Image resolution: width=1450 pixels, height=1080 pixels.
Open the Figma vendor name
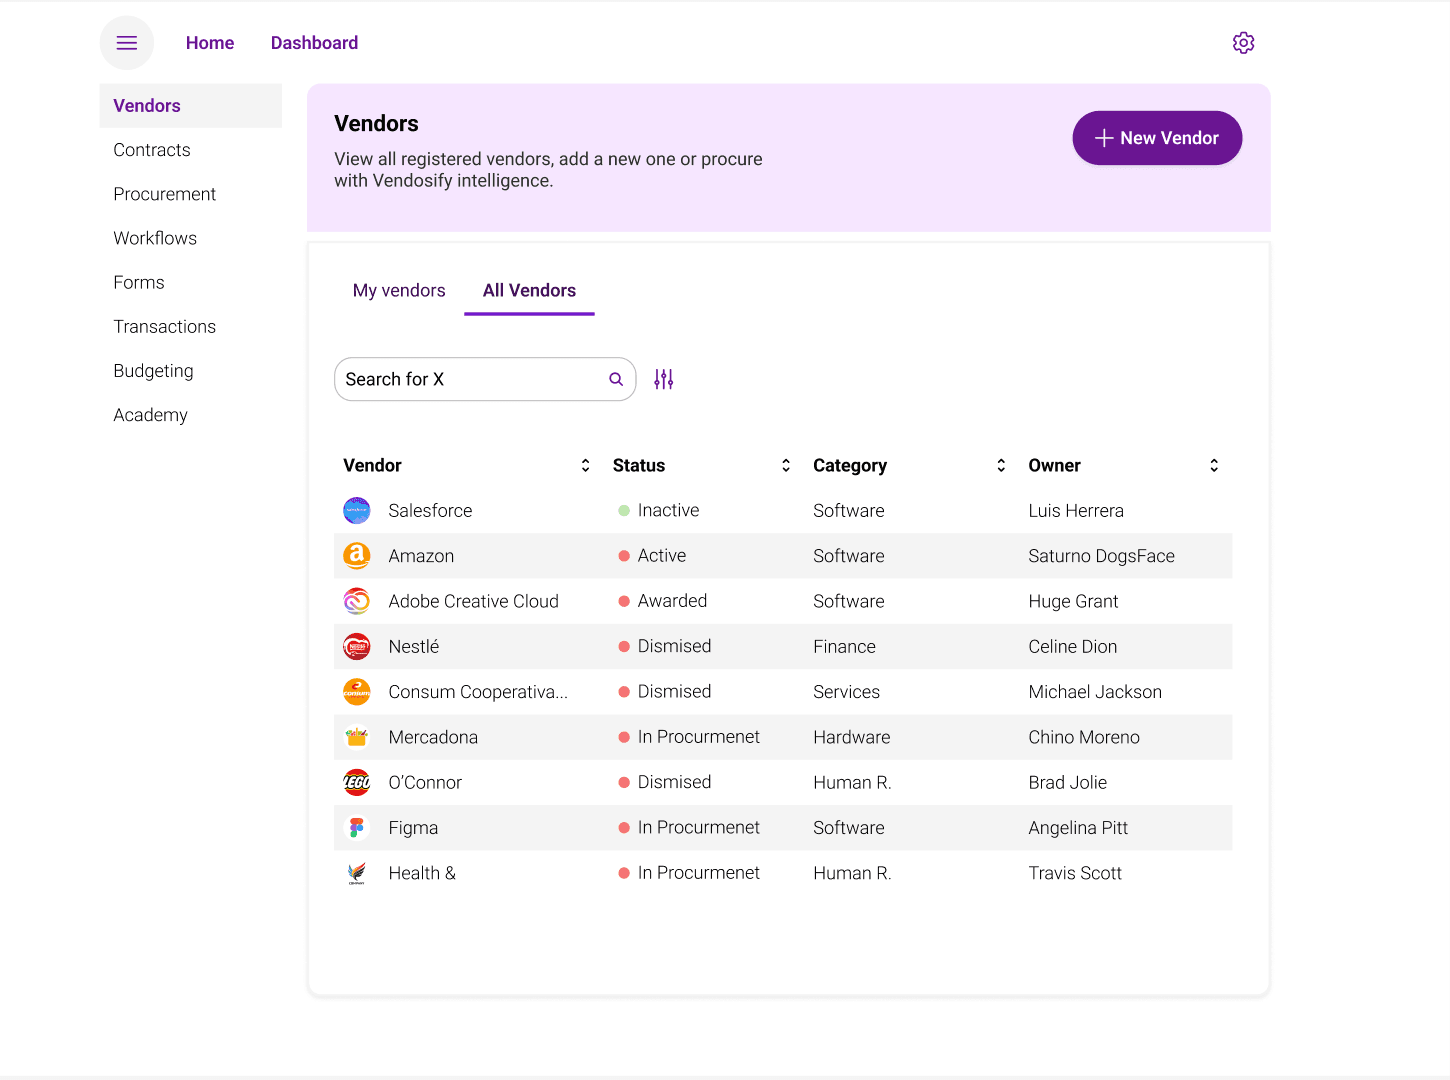tap(413, 828)
